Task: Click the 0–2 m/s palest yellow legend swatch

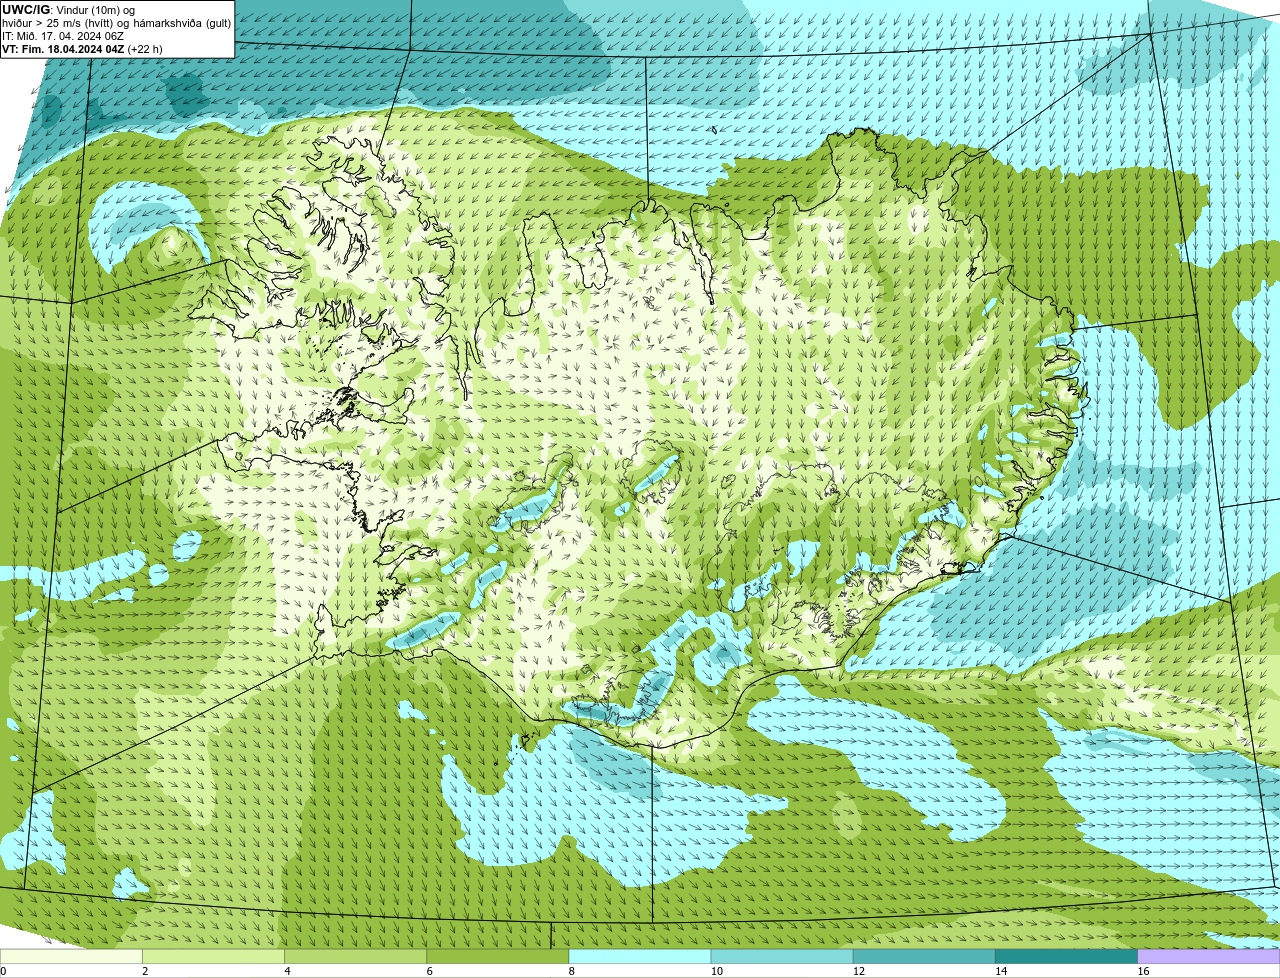Action: pyautogui.click(x=71, y=957)
